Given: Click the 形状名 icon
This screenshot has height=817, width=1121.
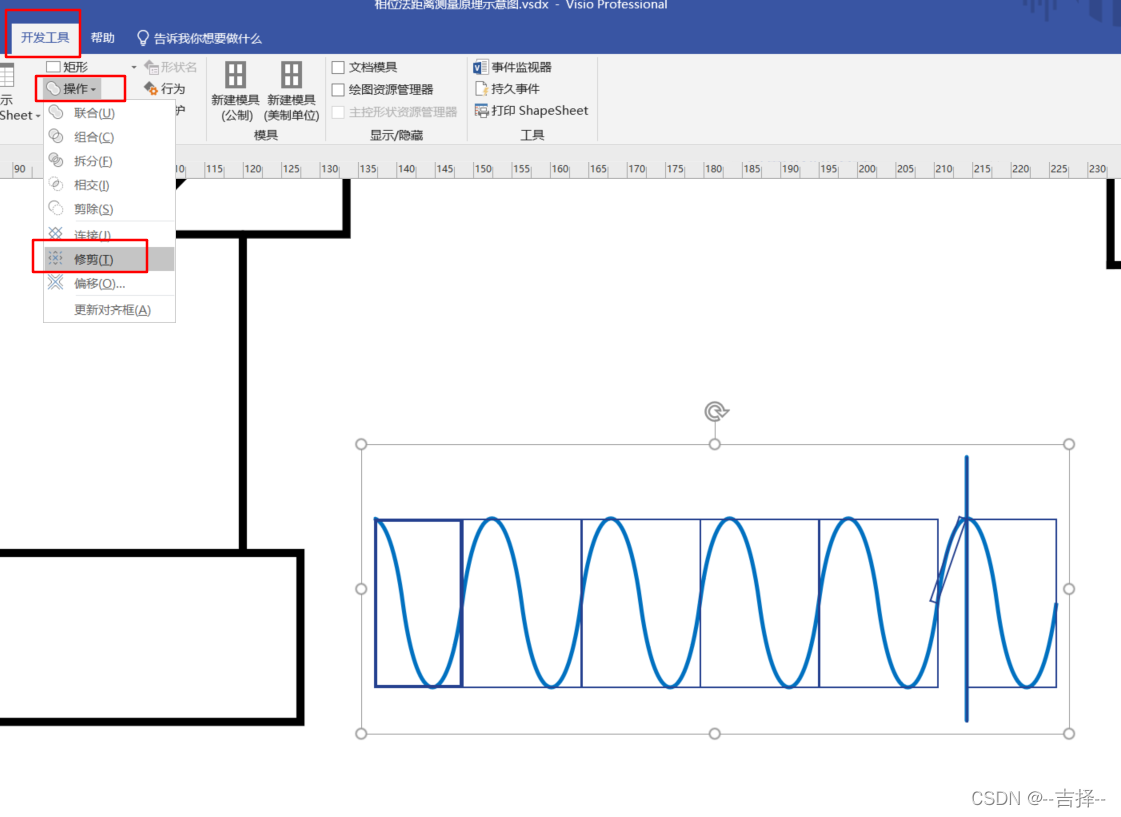Looking at the screenshot, I should pos(151,67).
